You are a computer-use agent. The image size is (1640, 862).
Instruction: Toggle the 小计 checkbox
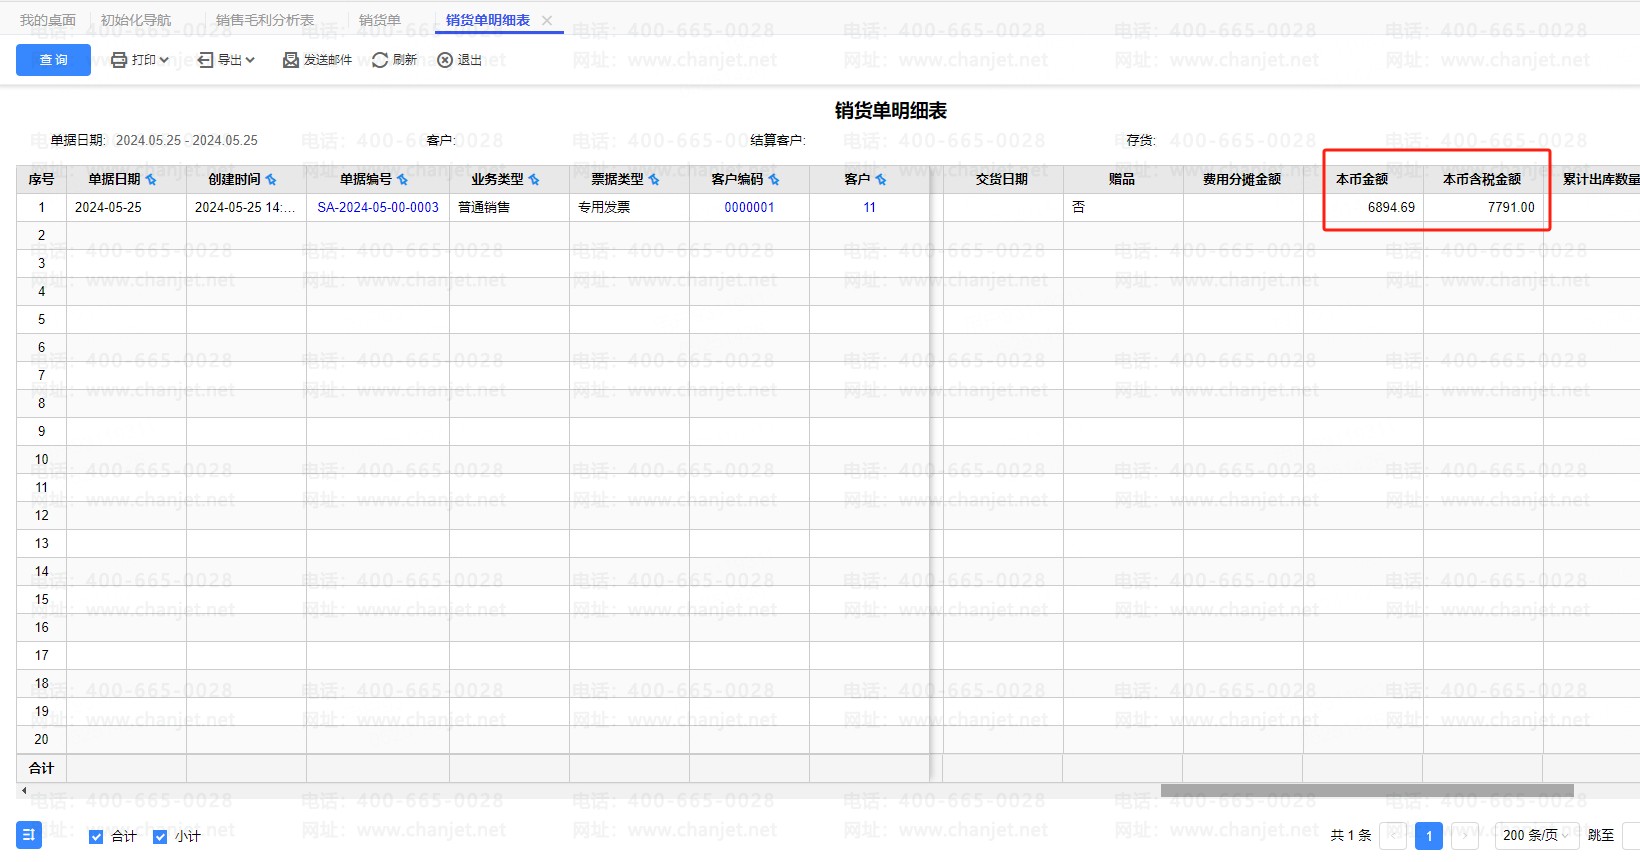pyautogui.click(x=160, y=837)
